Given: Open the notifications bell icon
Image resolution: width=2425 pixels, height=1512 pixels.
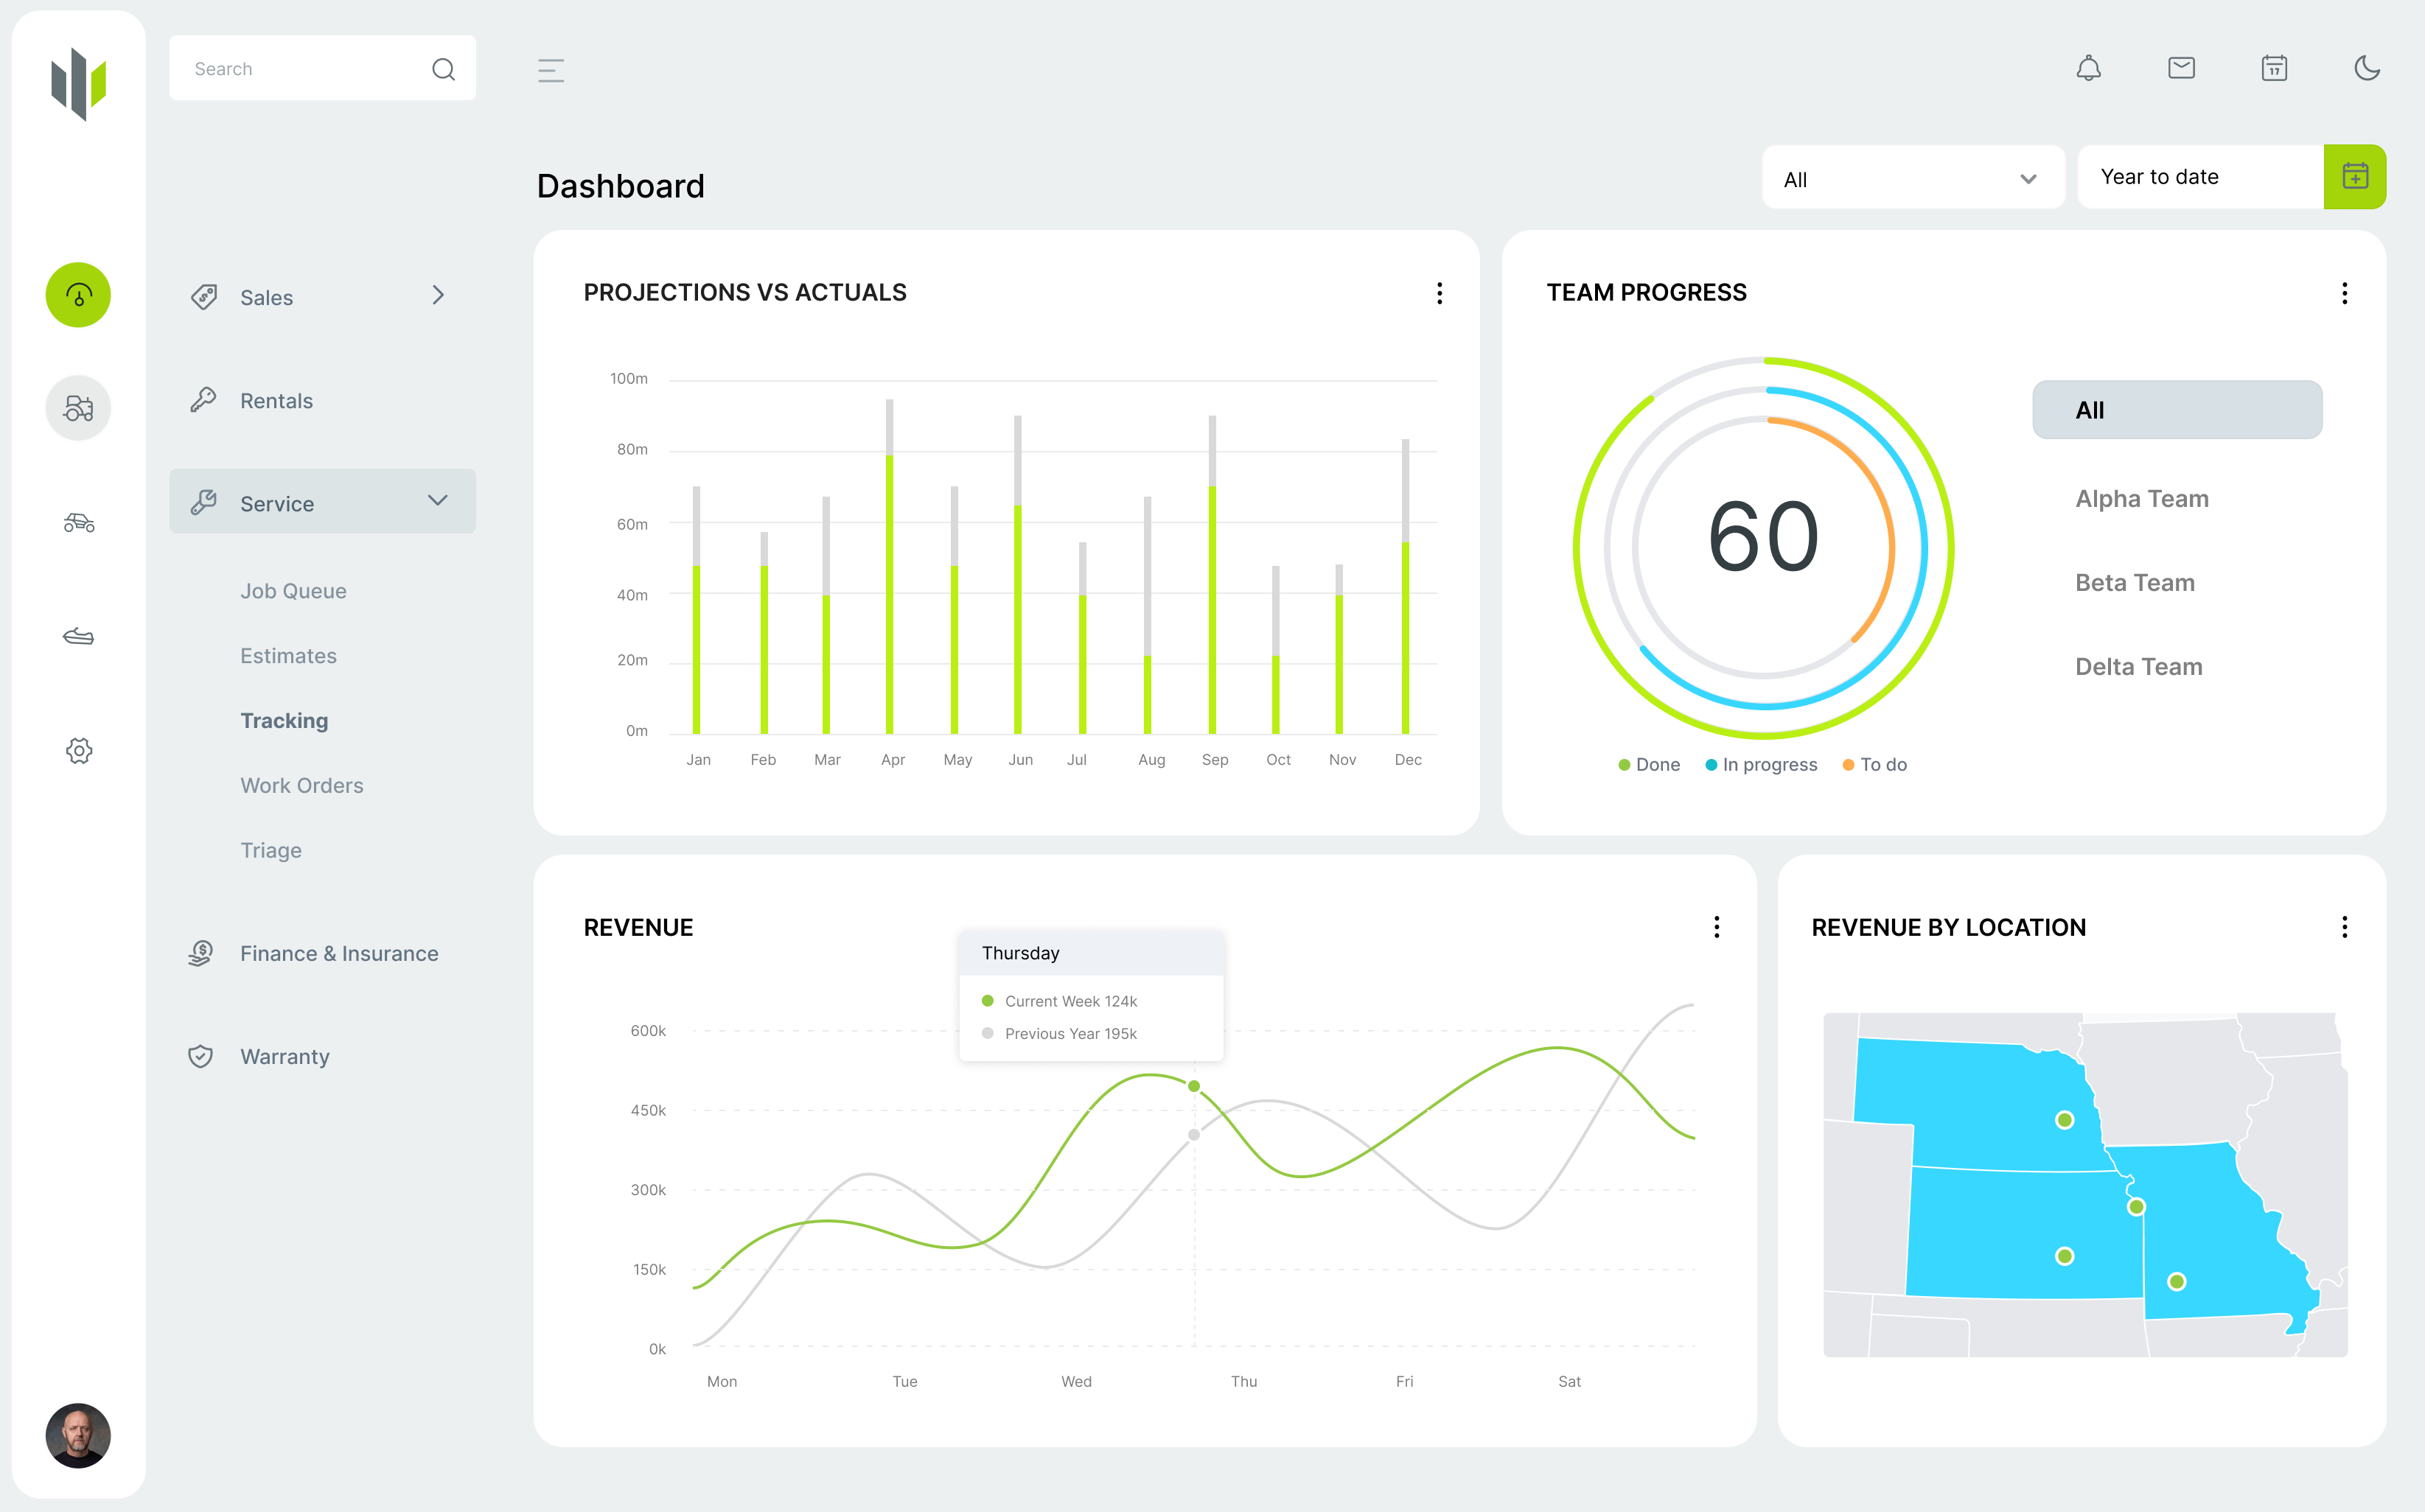Looking at the screenshot, I should click(2089, 68).
